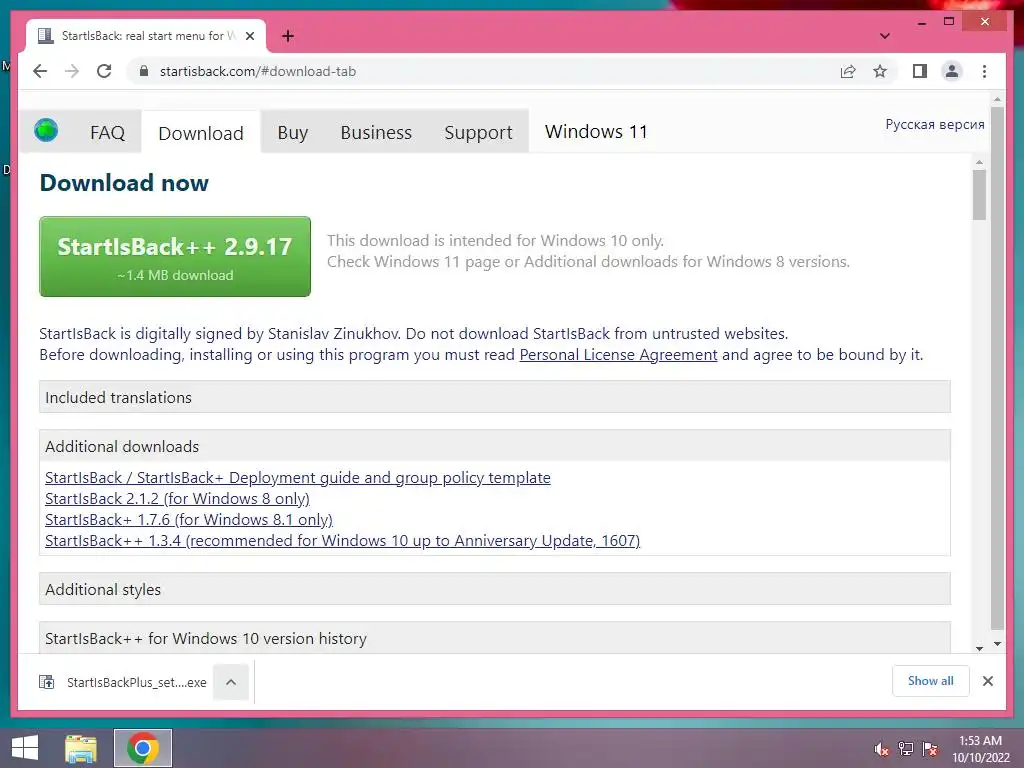Click the padlock site info icon
This screenshot has height=768, width=1024.
(144, 71)
